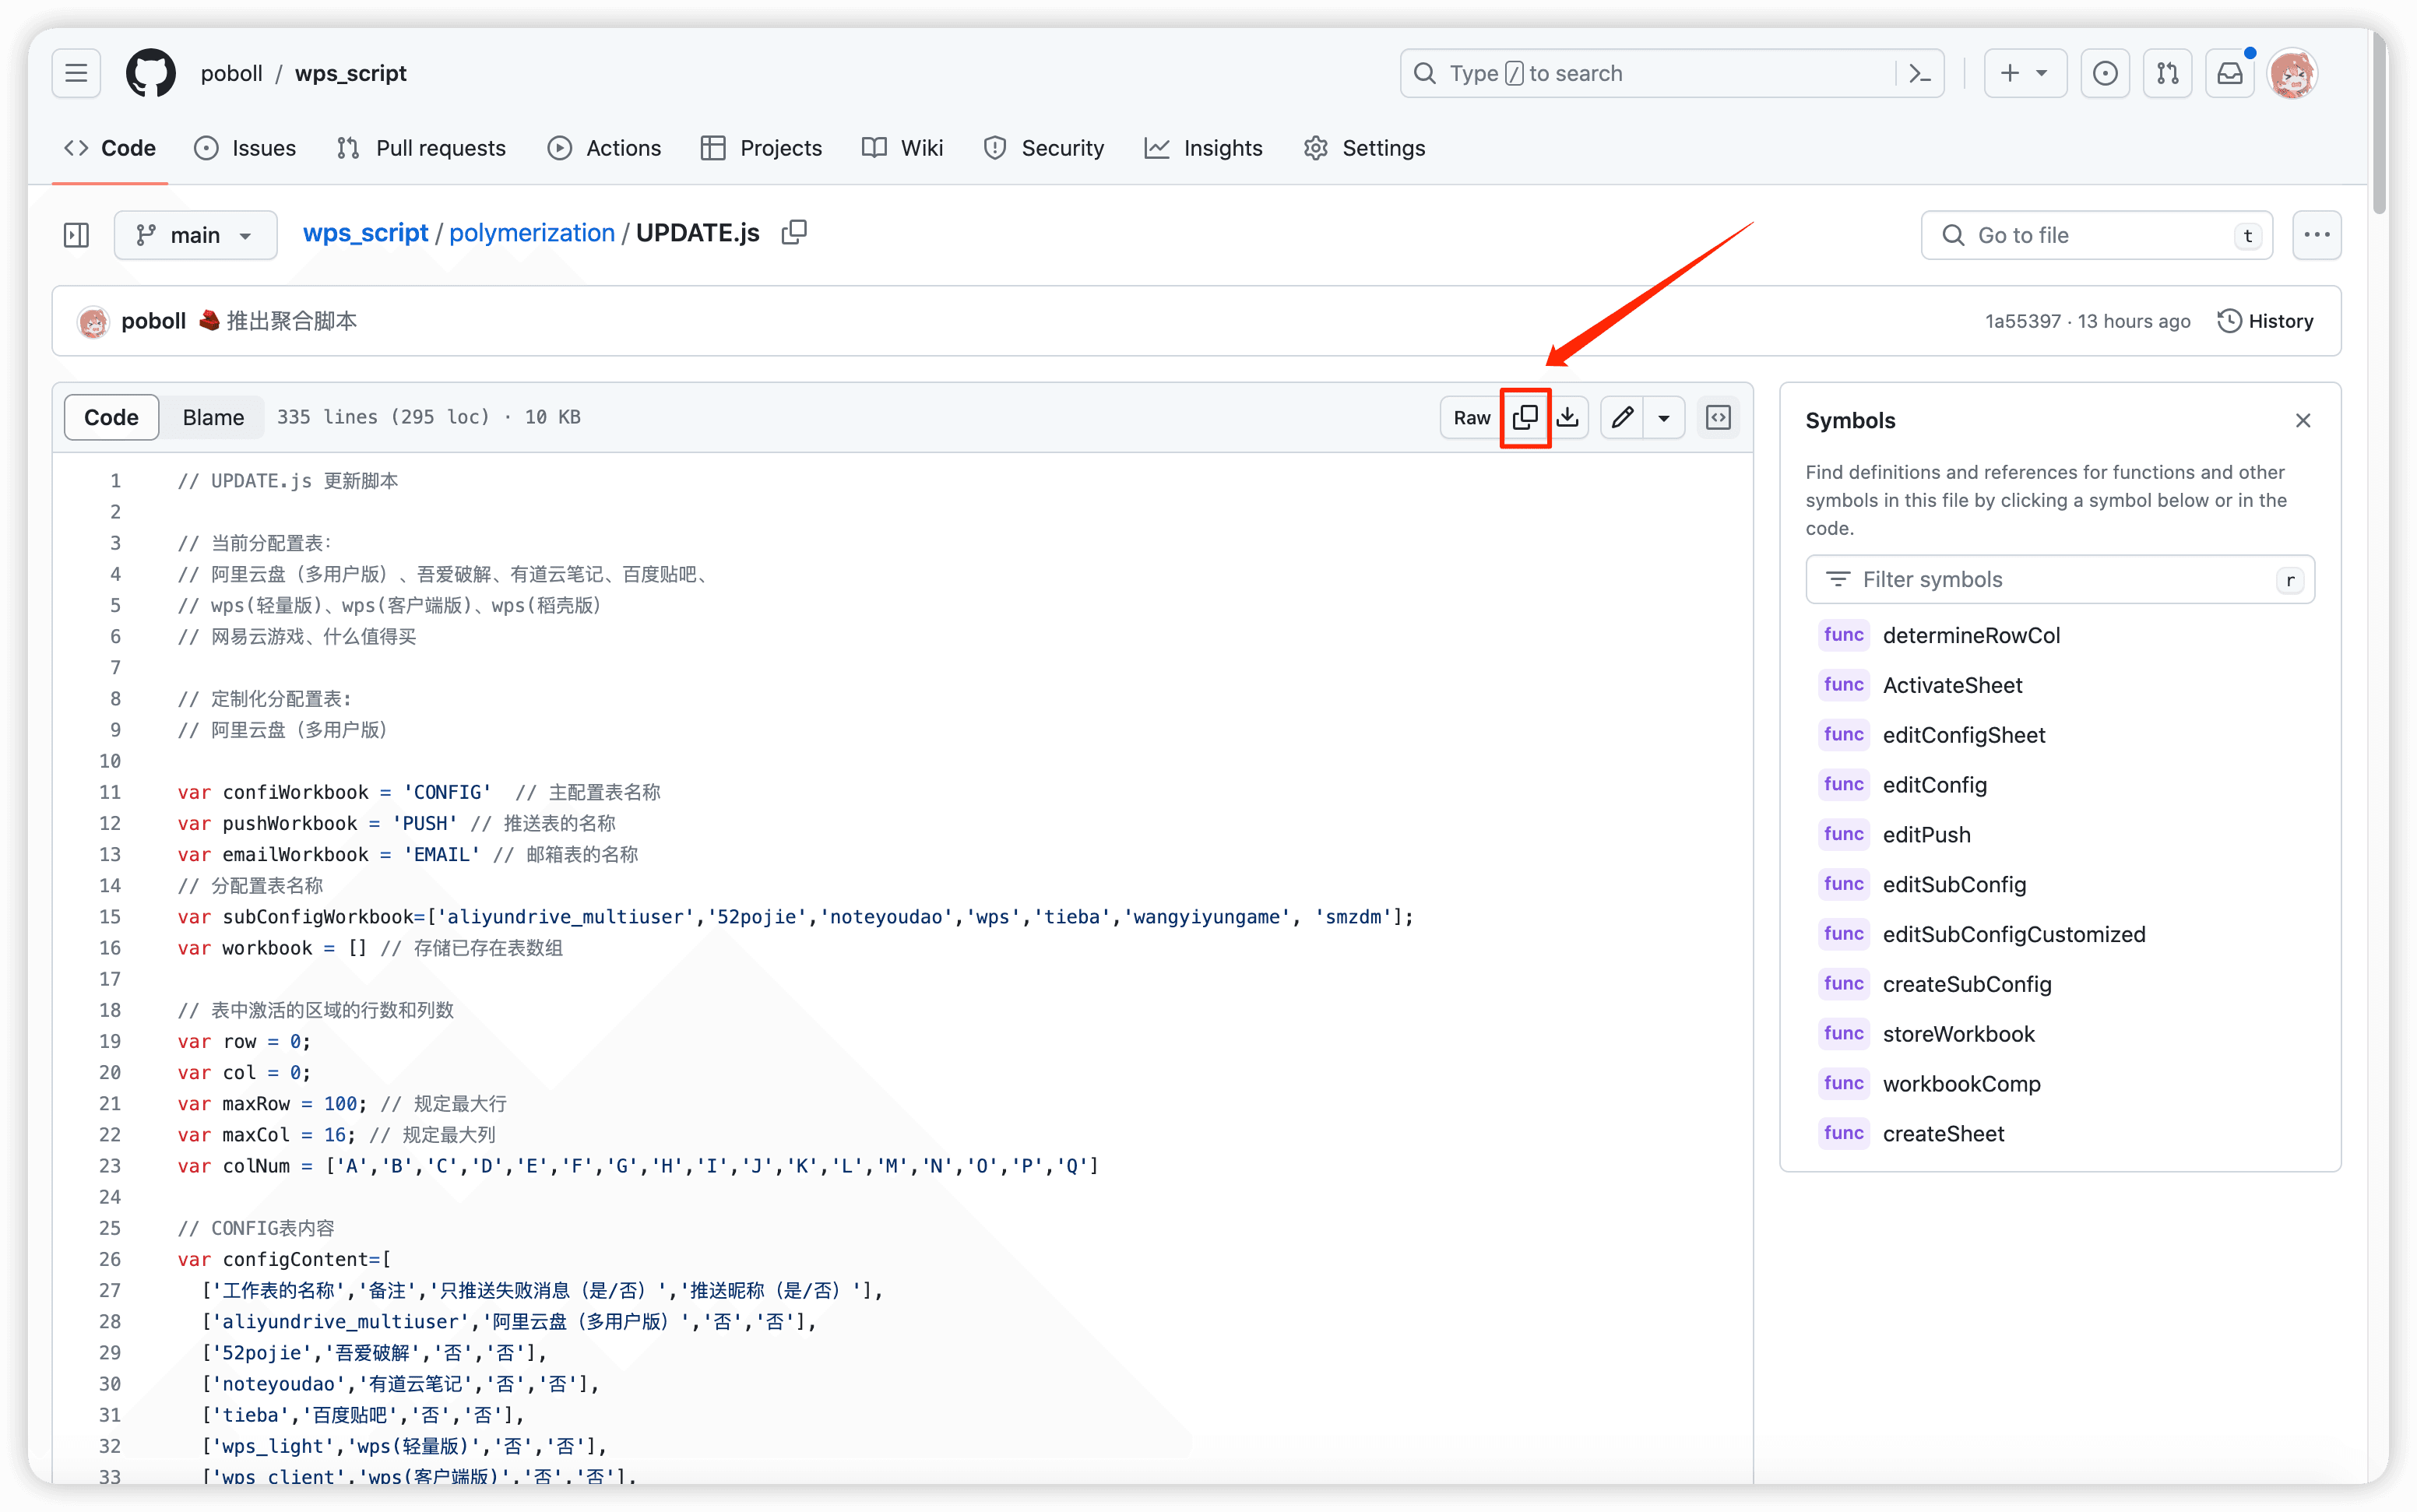Close the Symbols panel
Screen dimensions: 2417x1512
coord(2303,420)
